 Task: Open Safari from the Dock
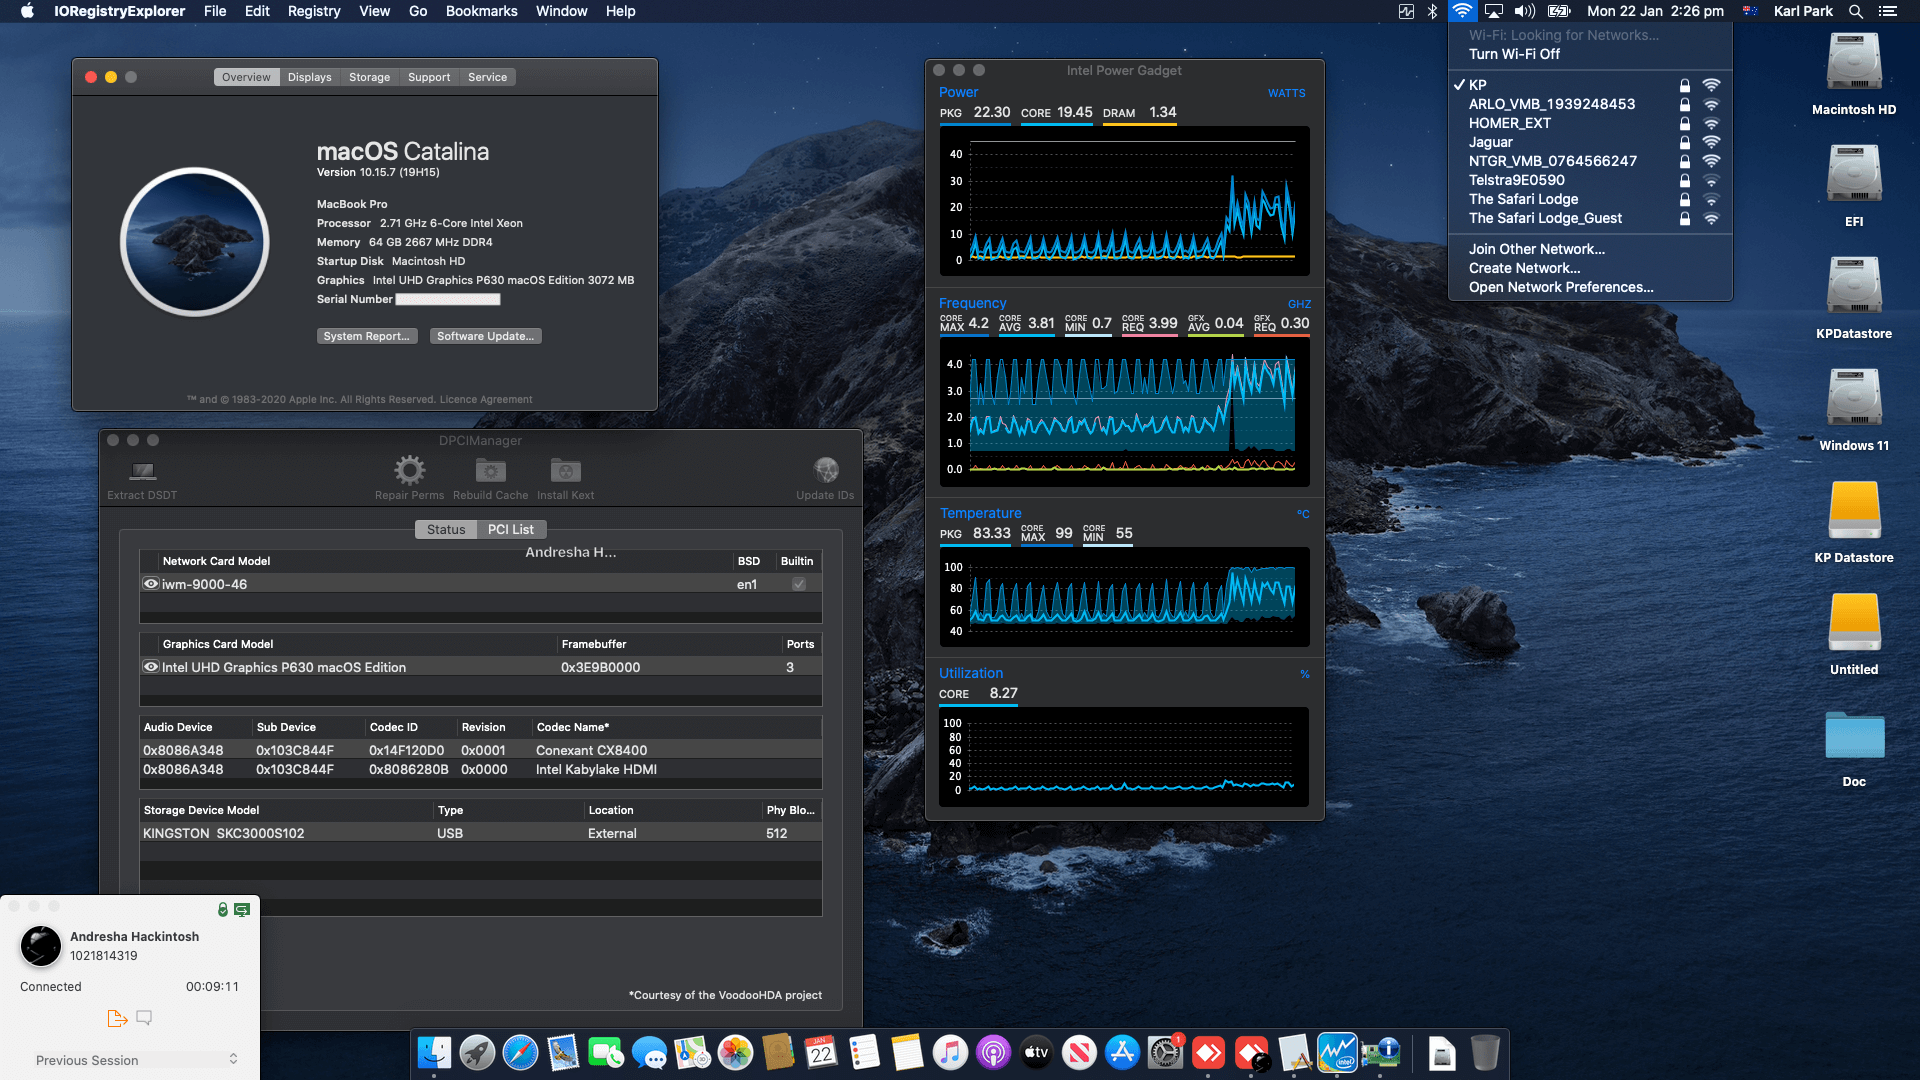(520, 1053)
